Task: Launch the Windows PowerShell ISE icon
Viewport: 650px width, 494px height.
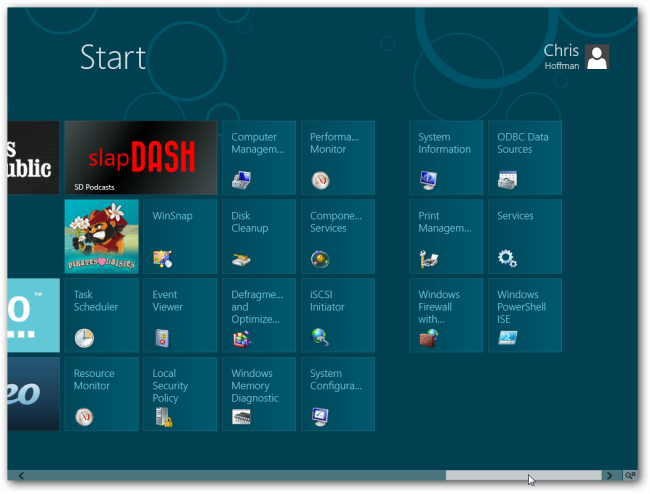Action: pyautogui.click(x=507, y=337)
